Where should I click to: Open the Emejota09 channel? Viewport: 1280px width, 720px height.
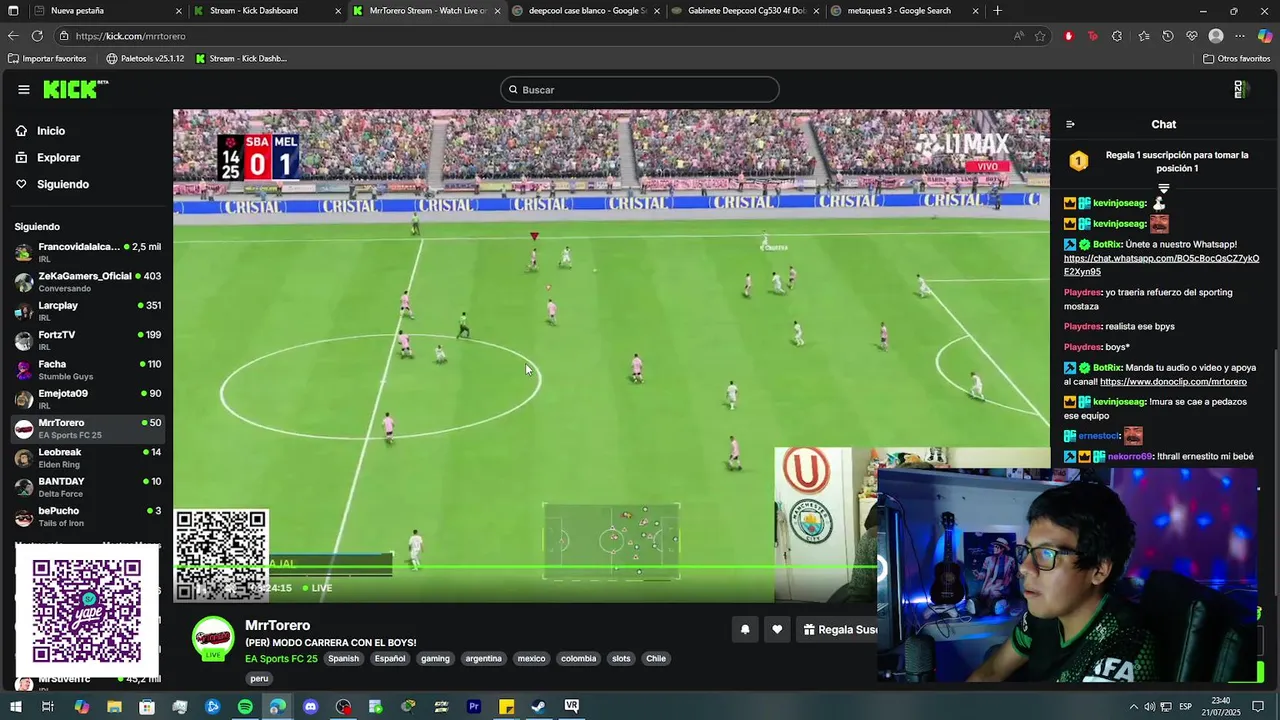click(88, 399)
